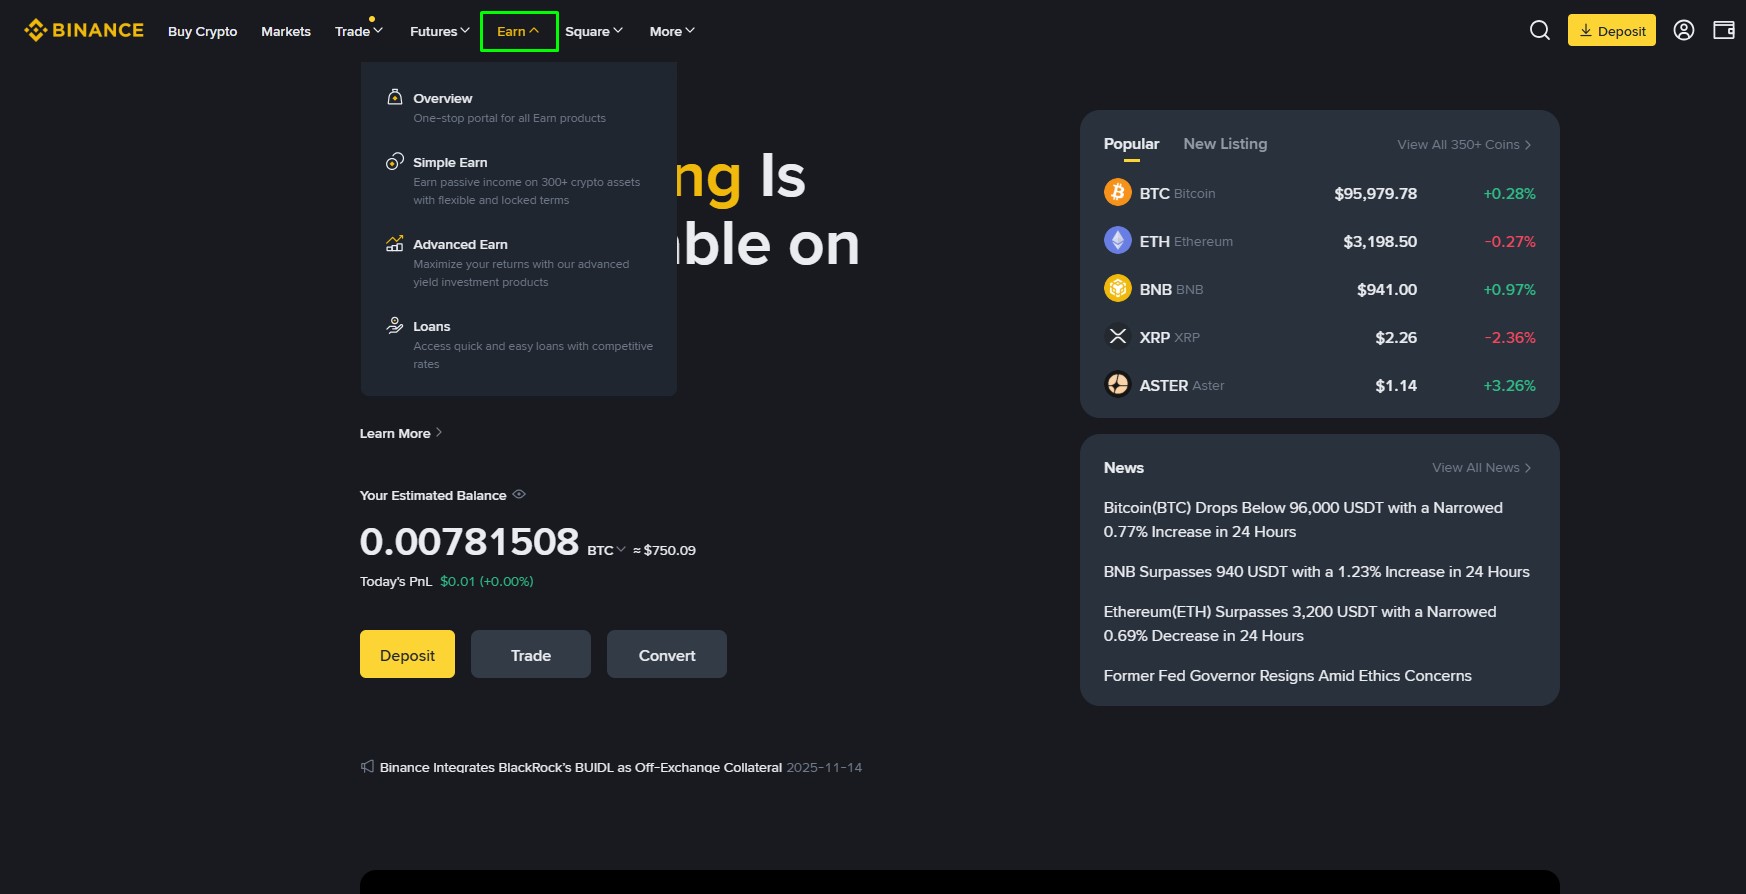The height and width of the screenshot is (894, 1746).
Task: Switch to the New Listing tab
Action: (x=1225, y=144)
